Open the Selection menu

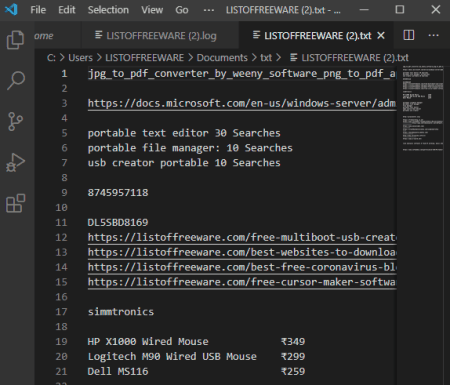coord(108,10)
